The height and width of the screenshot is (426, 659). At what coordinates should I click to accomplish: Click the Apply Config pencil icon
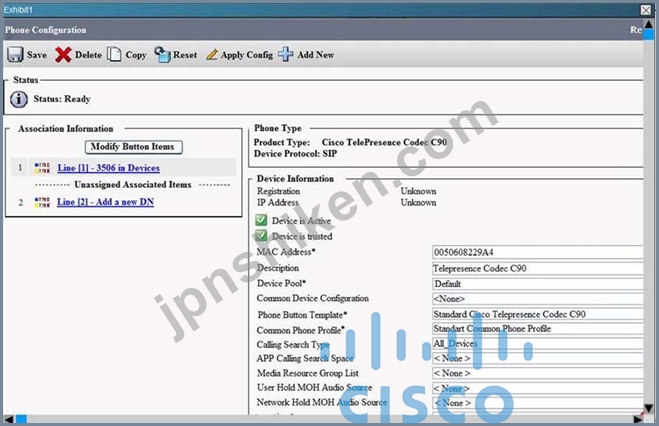[x=212, y=55]
